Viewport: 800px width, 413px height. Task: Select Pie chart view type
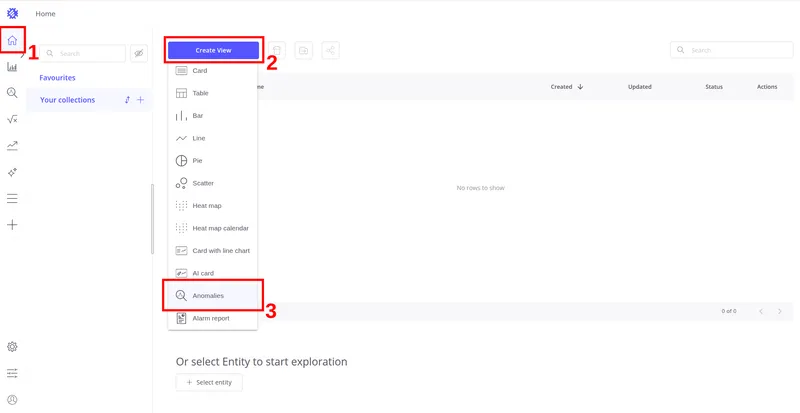(x=212, y=161)
